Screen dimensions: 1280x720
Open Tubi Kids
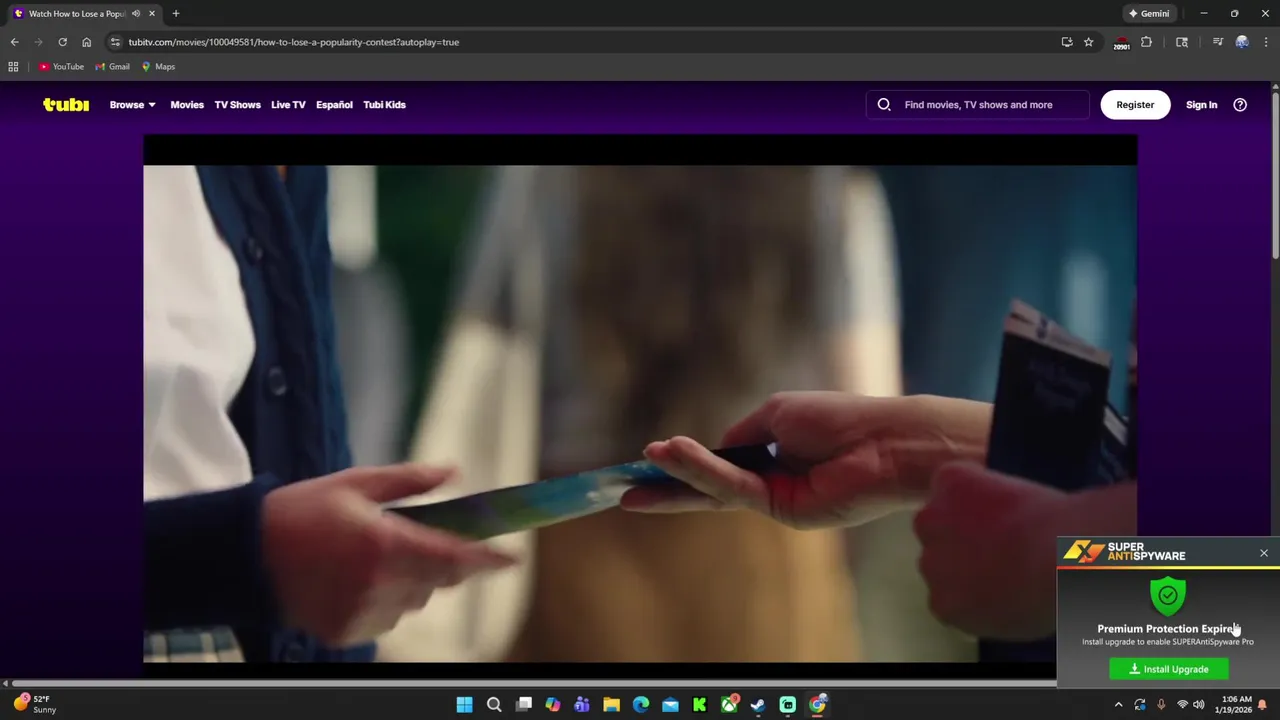[x=384, y=104]
